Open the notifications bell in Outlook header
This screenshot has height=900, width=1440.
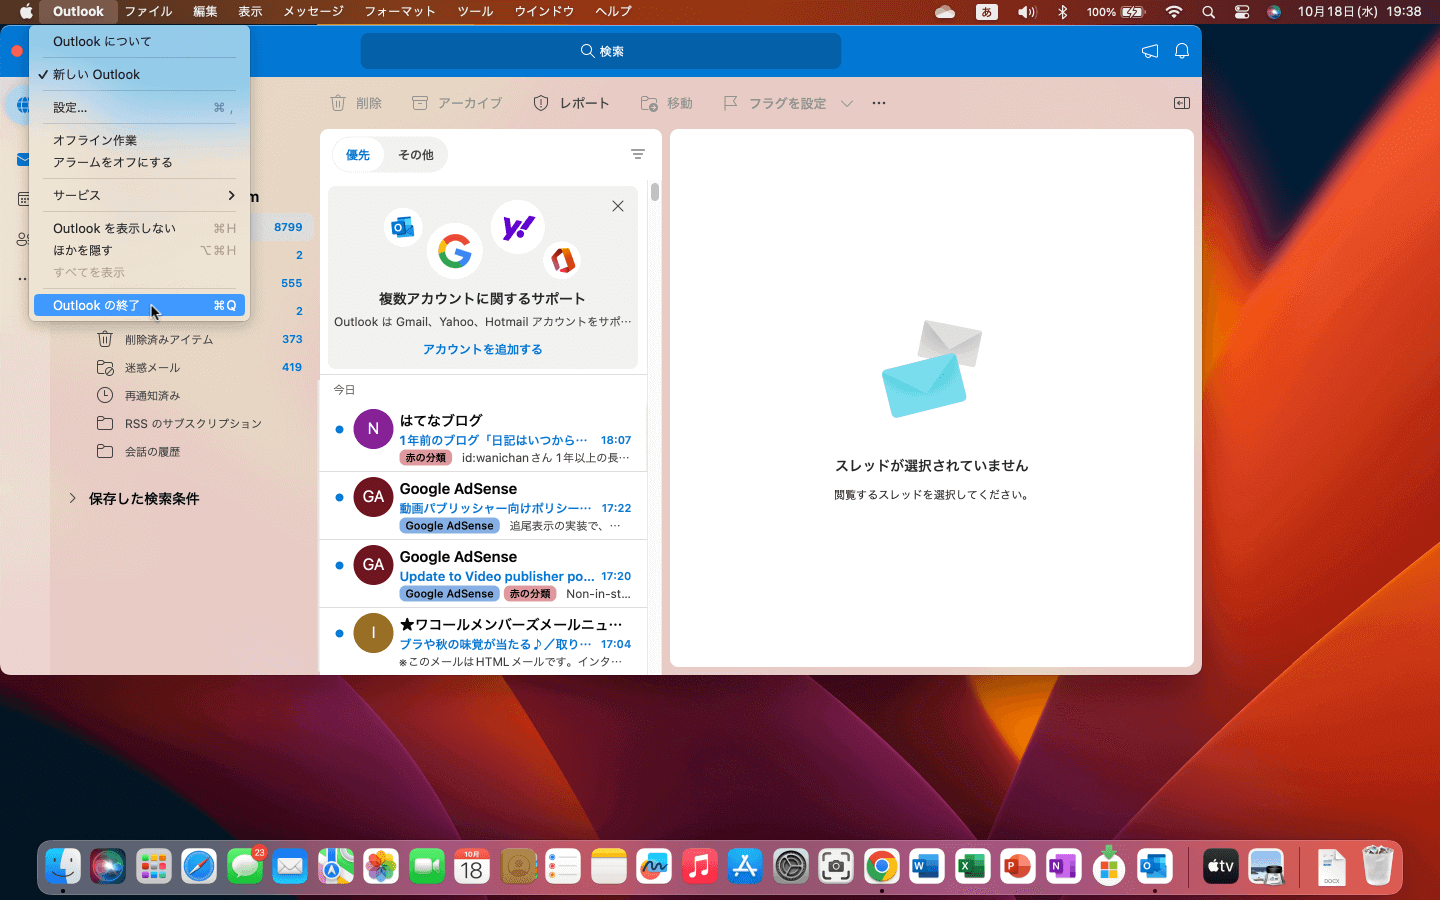pos(1182,51)
